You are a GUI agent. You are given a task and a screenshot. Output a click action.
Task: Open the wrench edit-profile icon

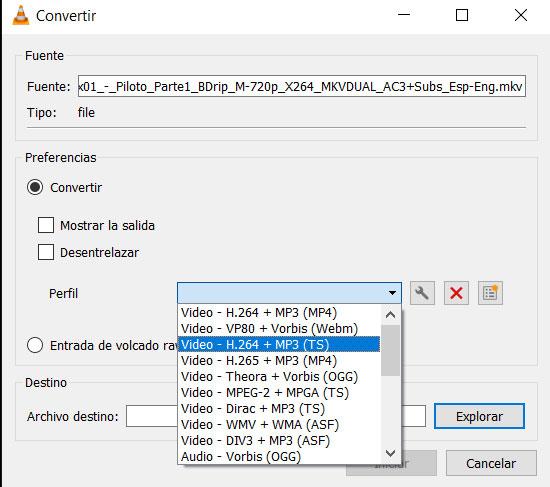pyautogui.click(x=422, y=293)
